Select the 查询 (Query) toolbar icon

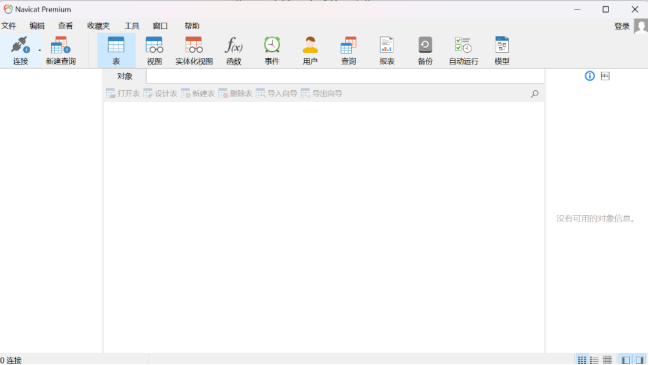[349, 50]
